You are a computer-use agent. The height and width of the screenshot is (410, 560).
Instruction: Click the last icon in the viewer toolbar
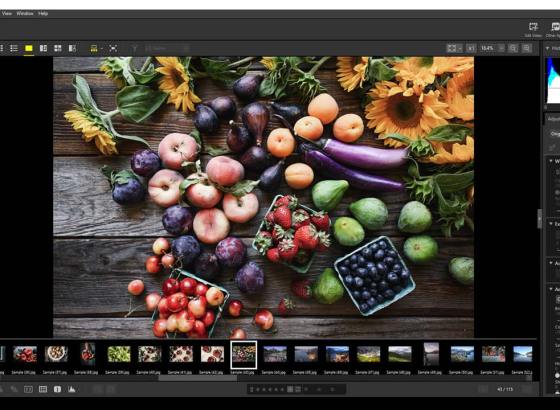click(x=527, y=48)
